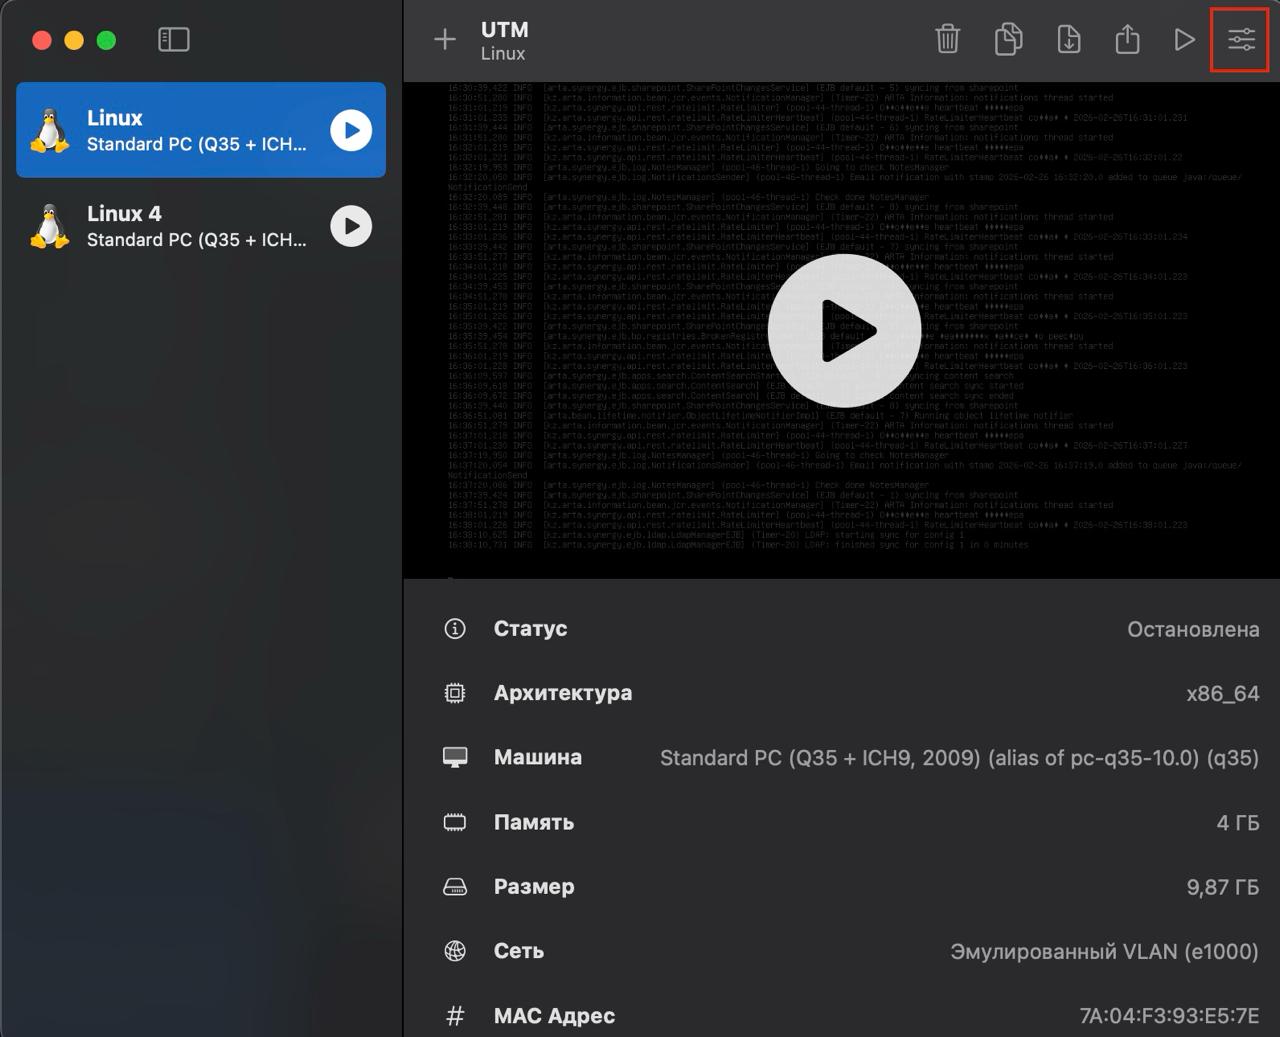Open VM settings via the sliders icon

point(1239,40)
